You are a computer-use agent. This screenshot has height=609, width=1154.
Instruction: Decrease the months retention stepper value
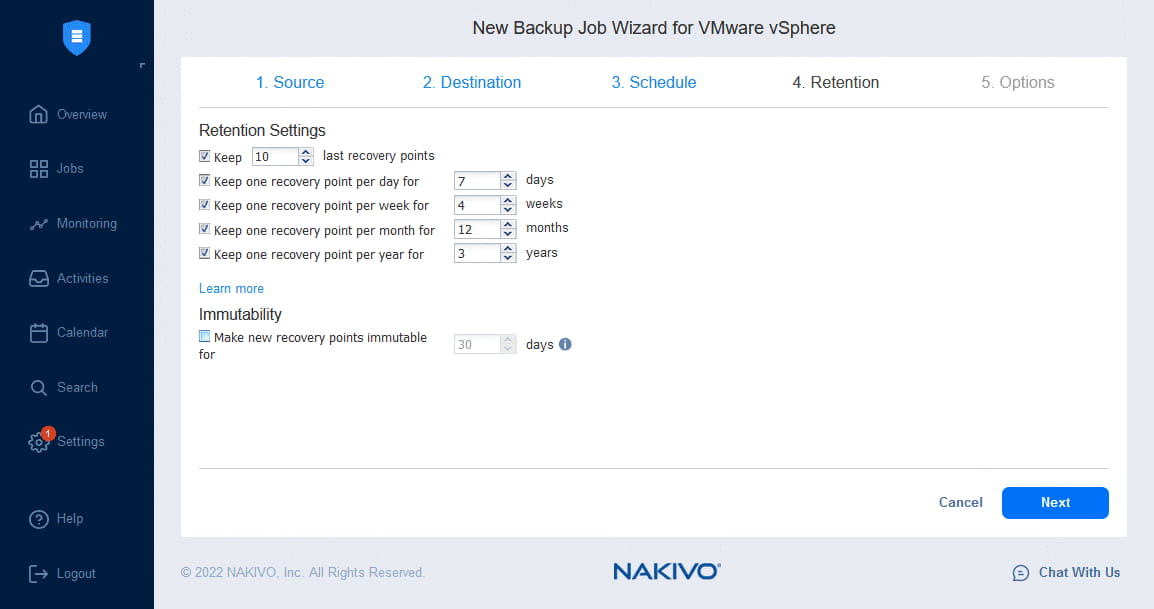pyautogui.click(x=508, y=233)
